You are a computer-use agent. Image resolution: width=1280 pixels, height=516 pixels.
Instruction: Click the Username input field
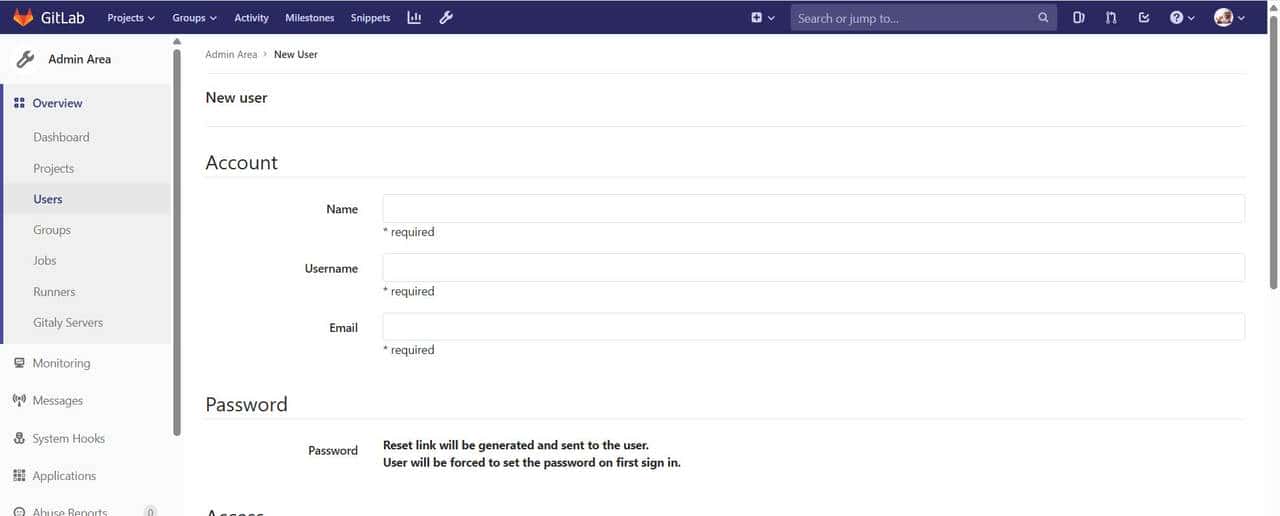tap(814, 267)
